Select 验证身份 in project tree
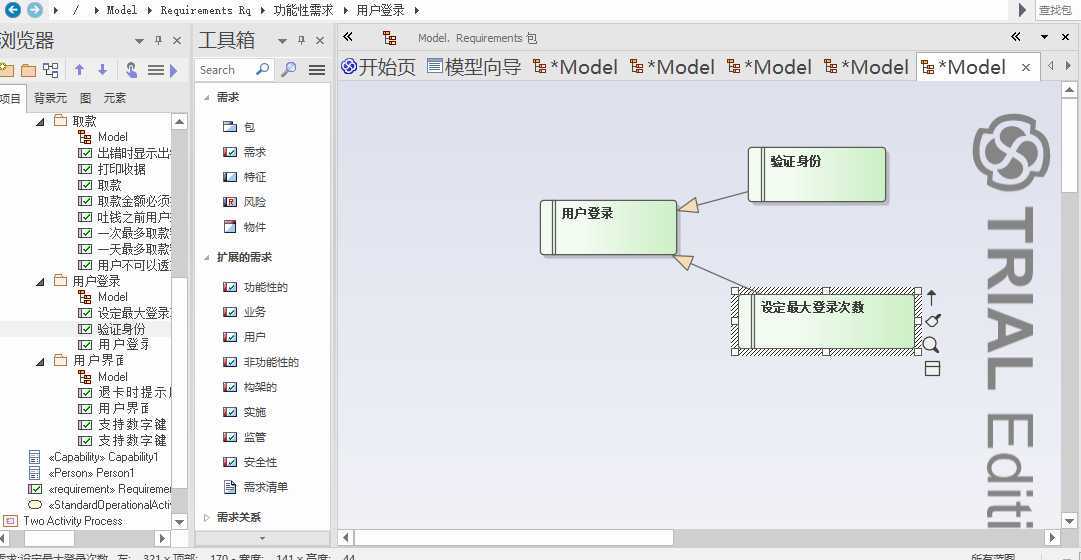1081x560 pixels. coord(121,329)
